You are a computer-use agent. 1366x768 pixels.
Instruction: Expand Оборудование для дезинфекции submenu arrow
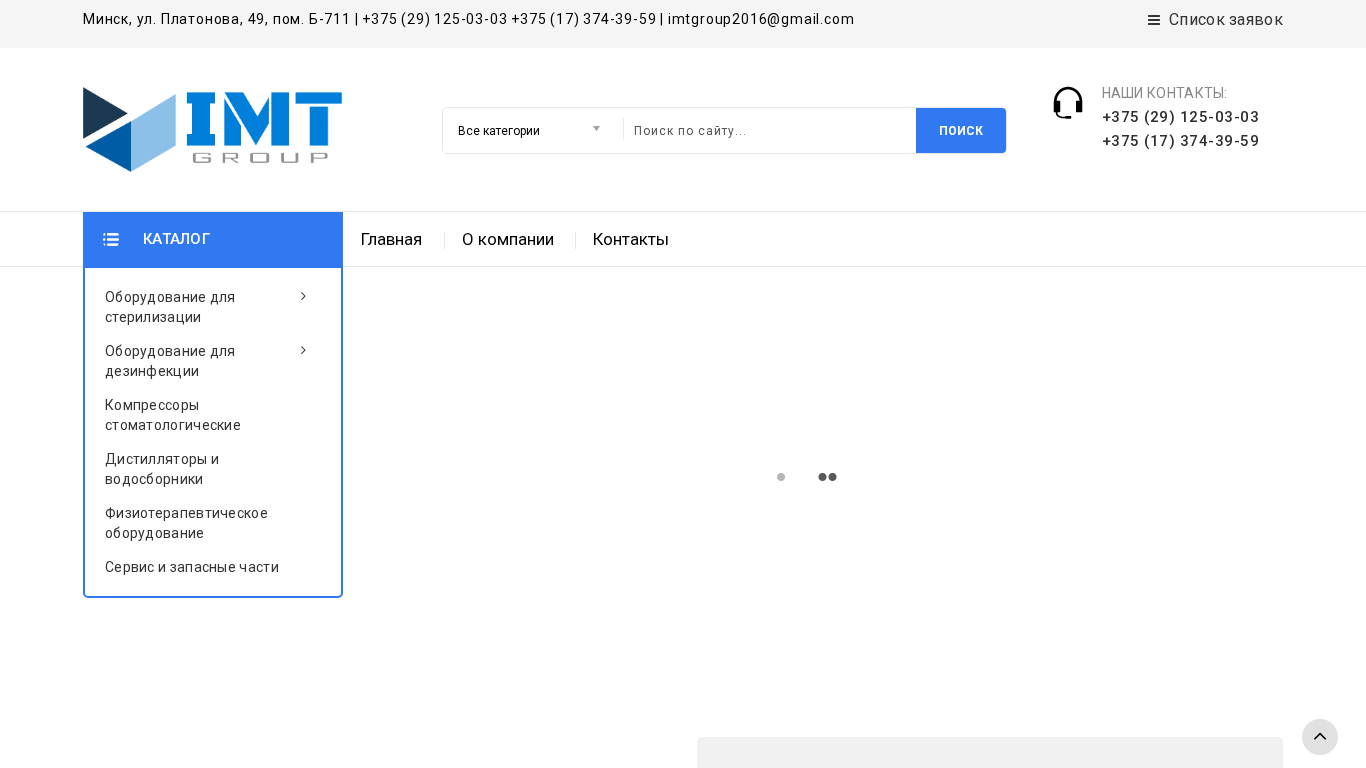[303, 350]
